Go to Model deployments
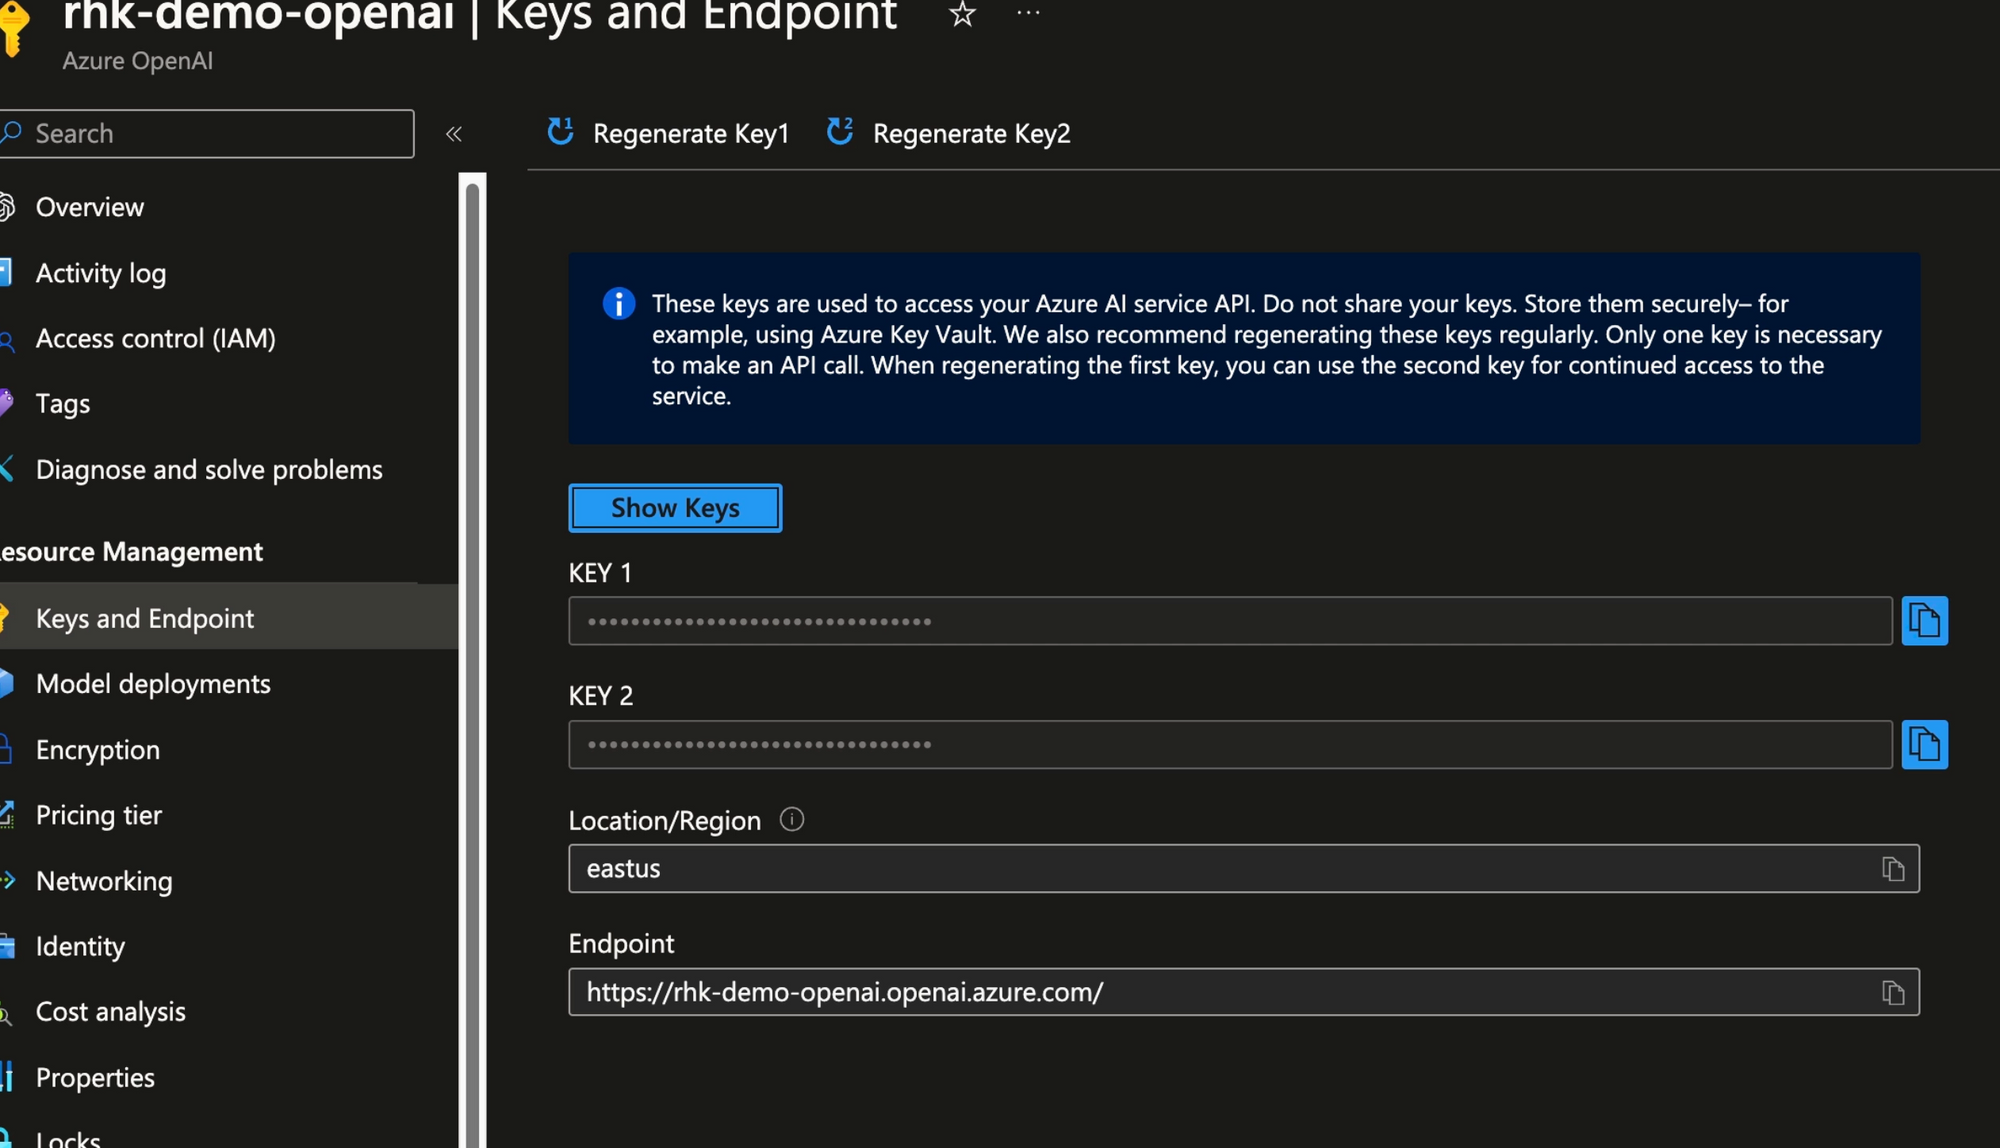 pyautogui.click(x=153, y=684)
